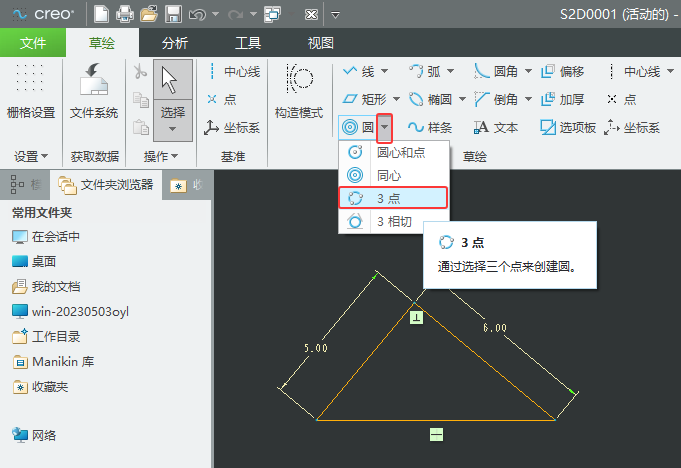This screenshot has height=468, width=681.
Task: Select the 线 line tool
Action: (x=359, y=71)
